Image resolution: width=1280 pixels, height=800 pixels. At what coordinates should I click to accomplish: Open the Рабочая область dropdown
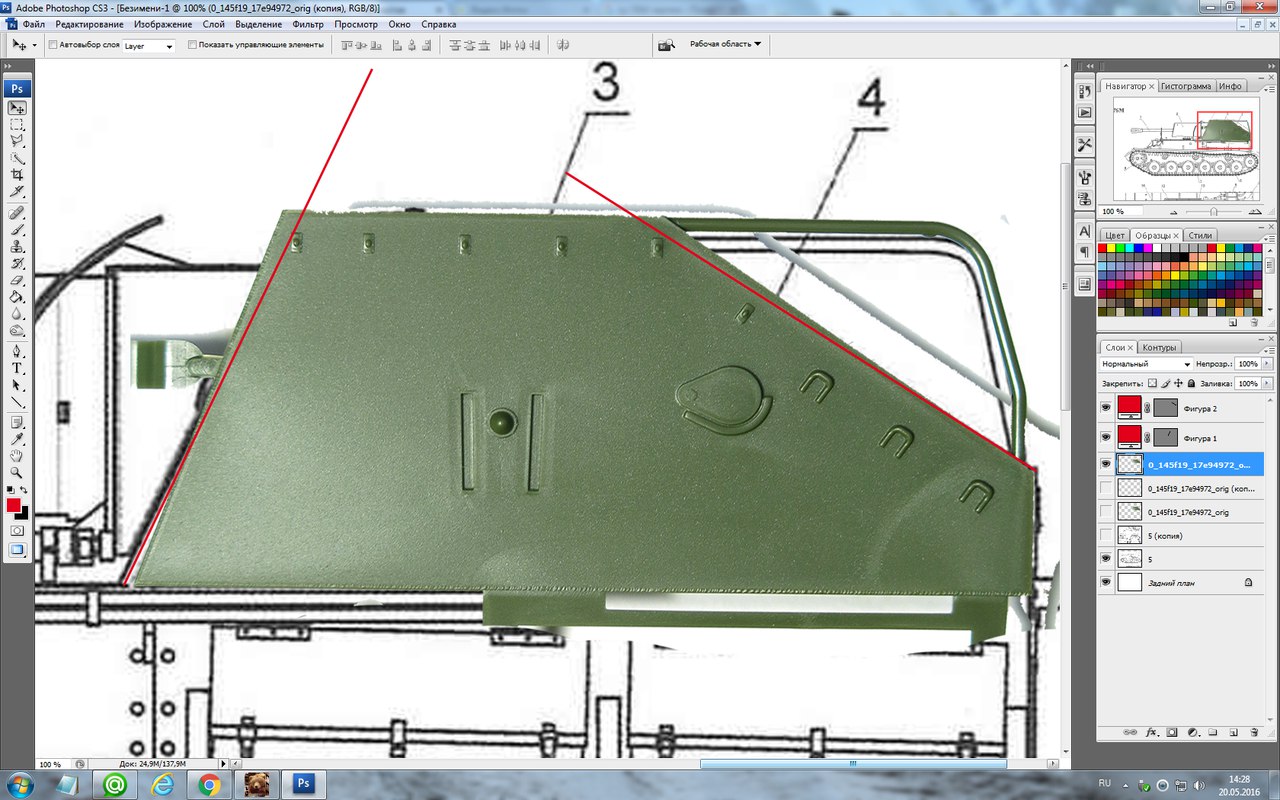click(725, 44)
